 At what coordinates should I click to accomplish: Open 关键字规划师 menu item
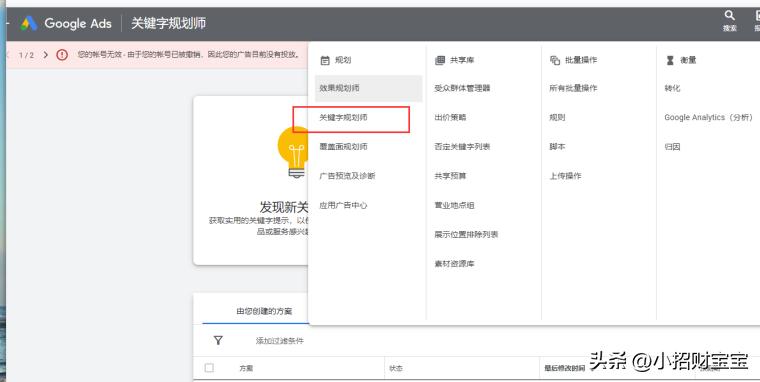click(x=343, y=117)
